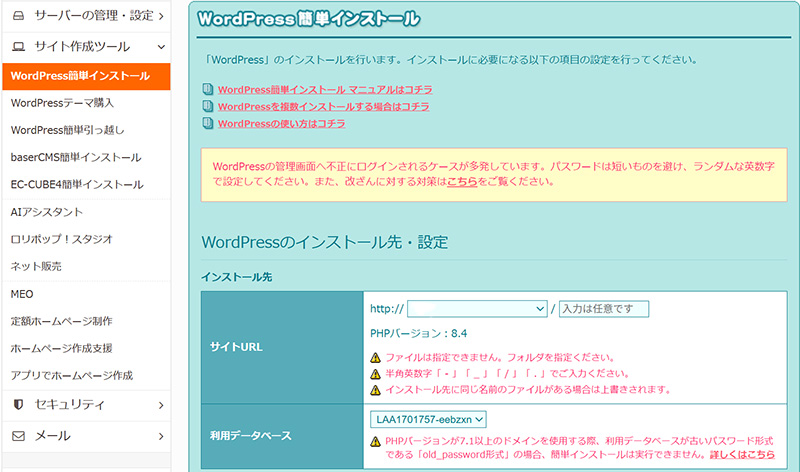Screen dimensions: 800x472
Task: Click the shield icon beside セキュリティ
Action: coord(19,404)
